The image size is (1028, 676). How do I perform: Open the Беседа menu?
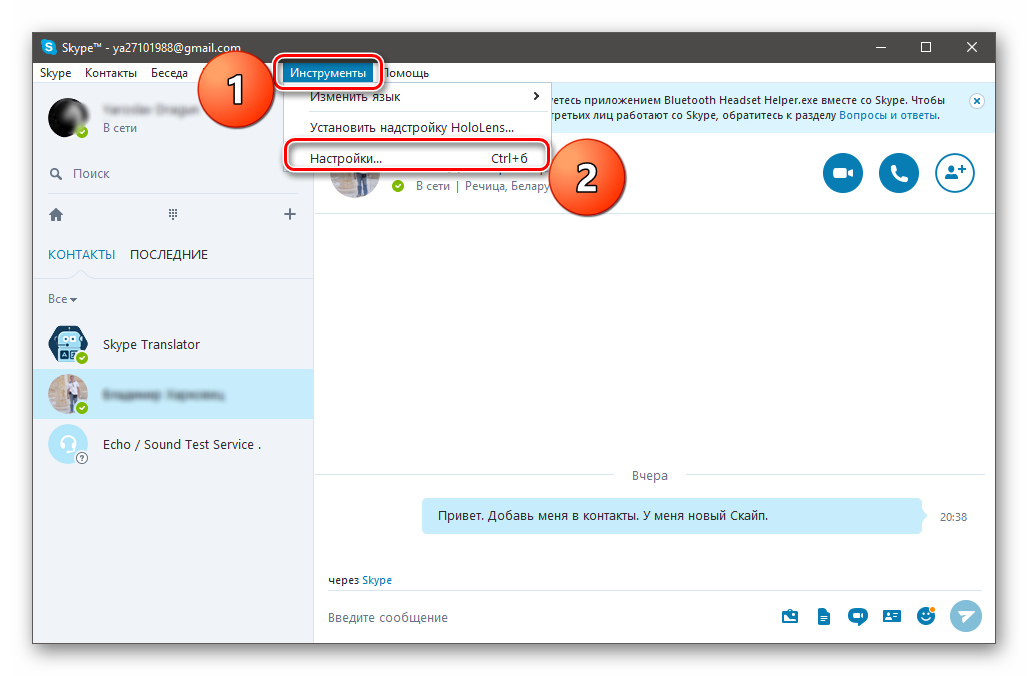169,73
